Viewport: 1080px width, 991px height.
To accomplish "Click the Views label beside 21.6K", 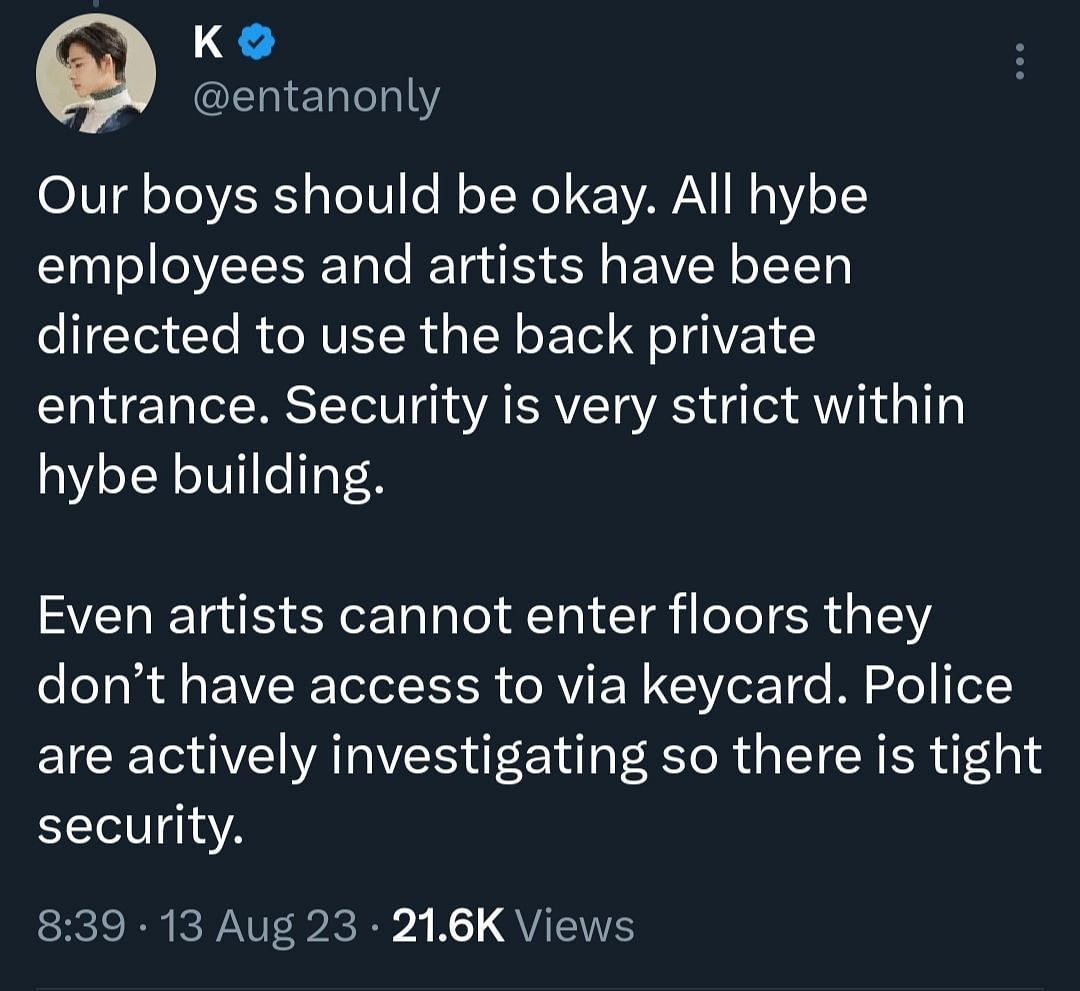I will [x=575, y=925].
